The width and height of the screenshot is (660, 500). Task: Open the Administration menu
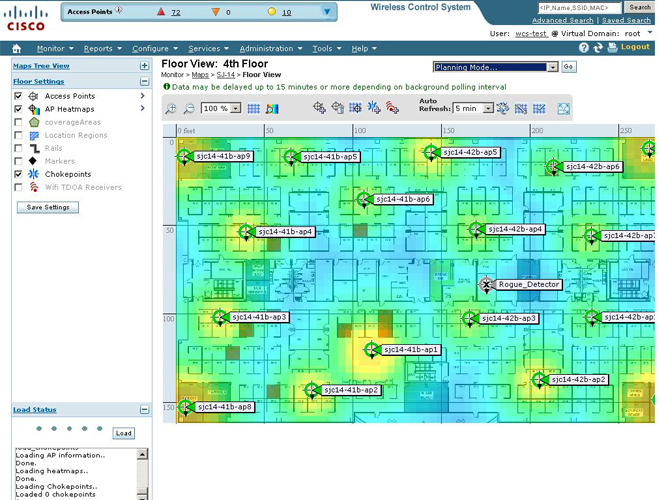pos(268,48)
